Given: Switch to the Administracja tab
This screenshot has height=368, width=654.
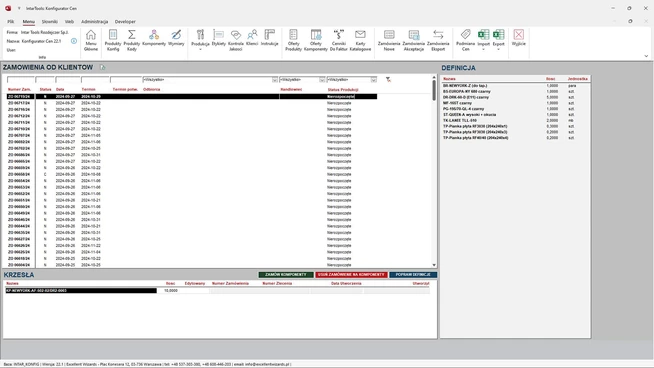Looking at the screenshot, I should (94, 21).
